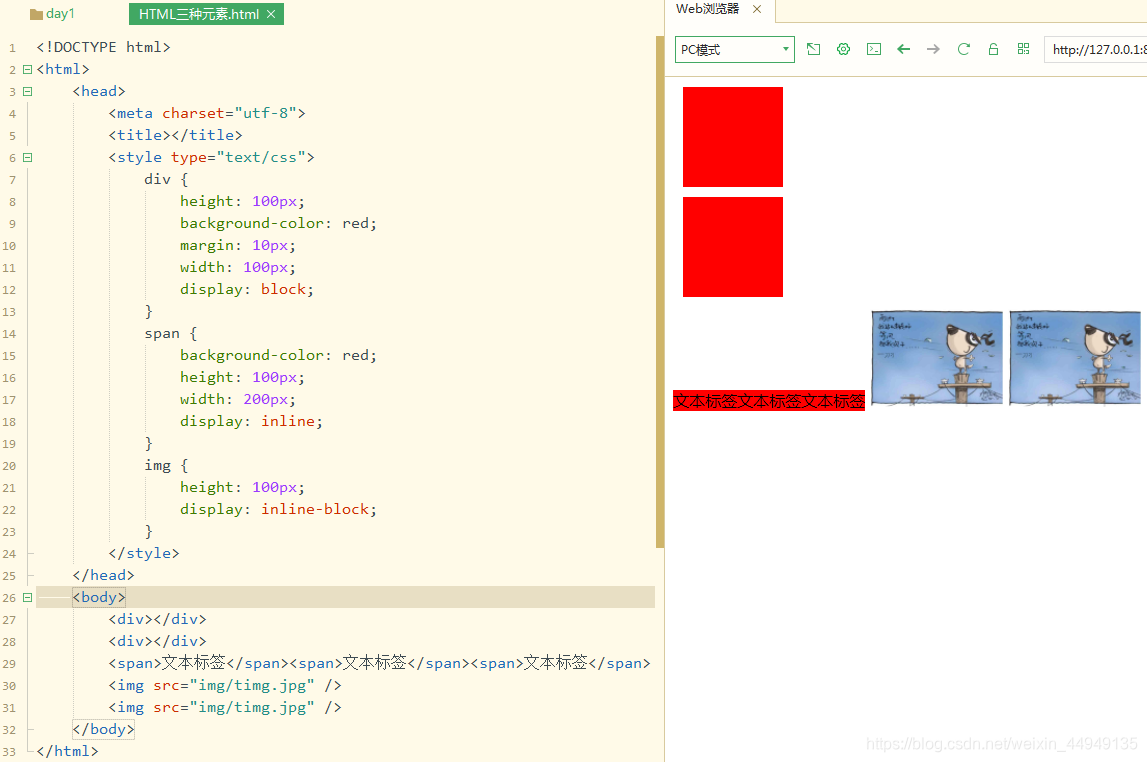Select the Web浏览器 preview tab
The height and width of the screenshot is (762, 1147).
(x=706, y=8)
